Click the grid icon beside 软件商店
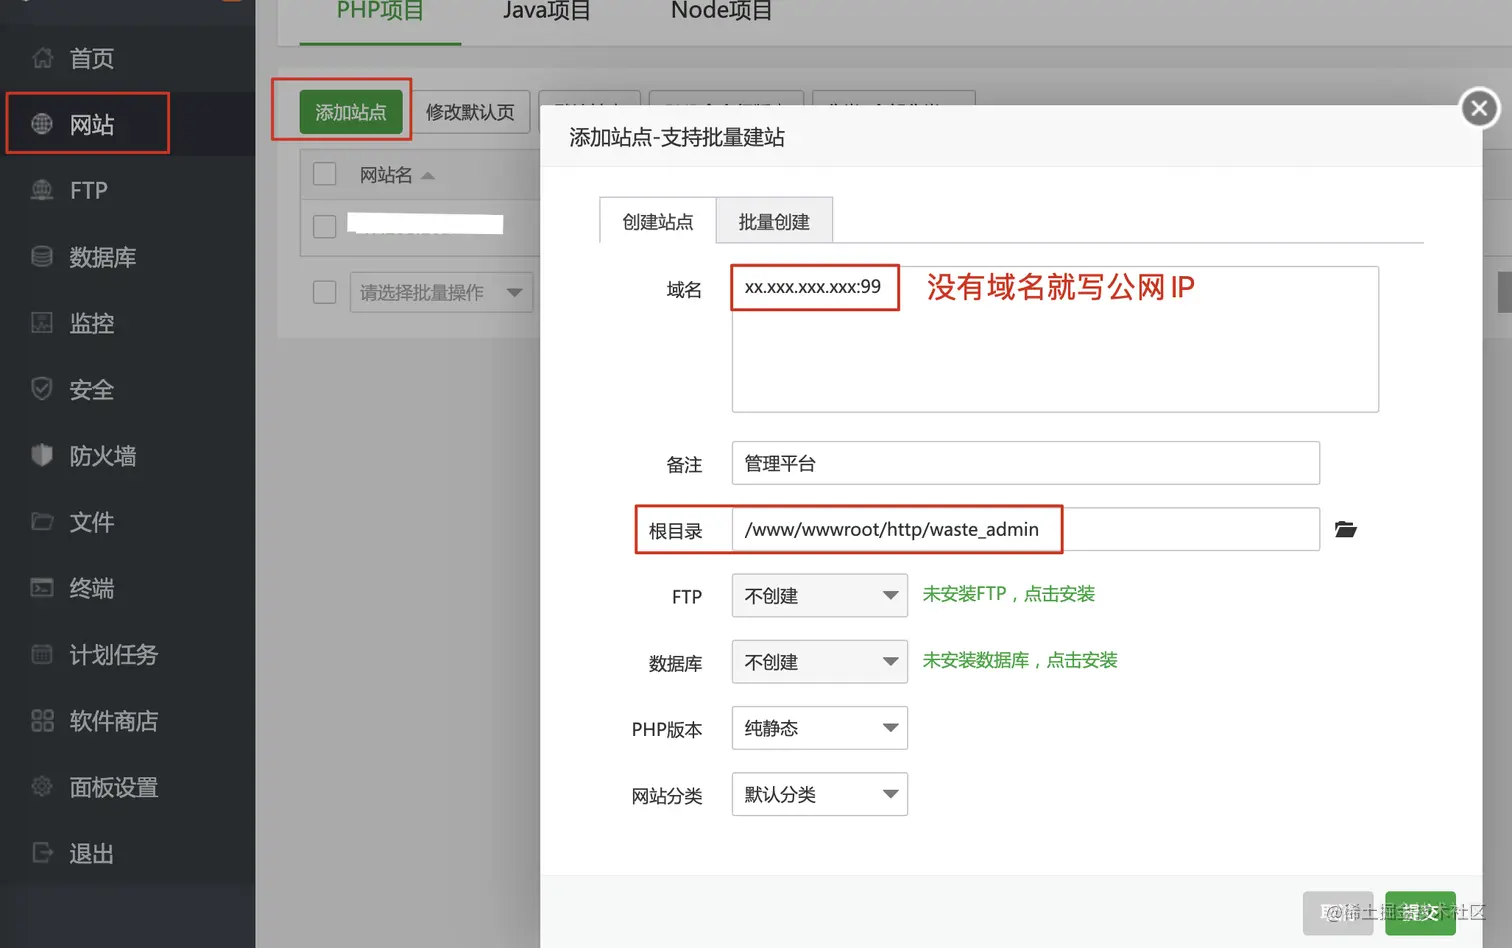1512x948 pixels. [42, 720]
